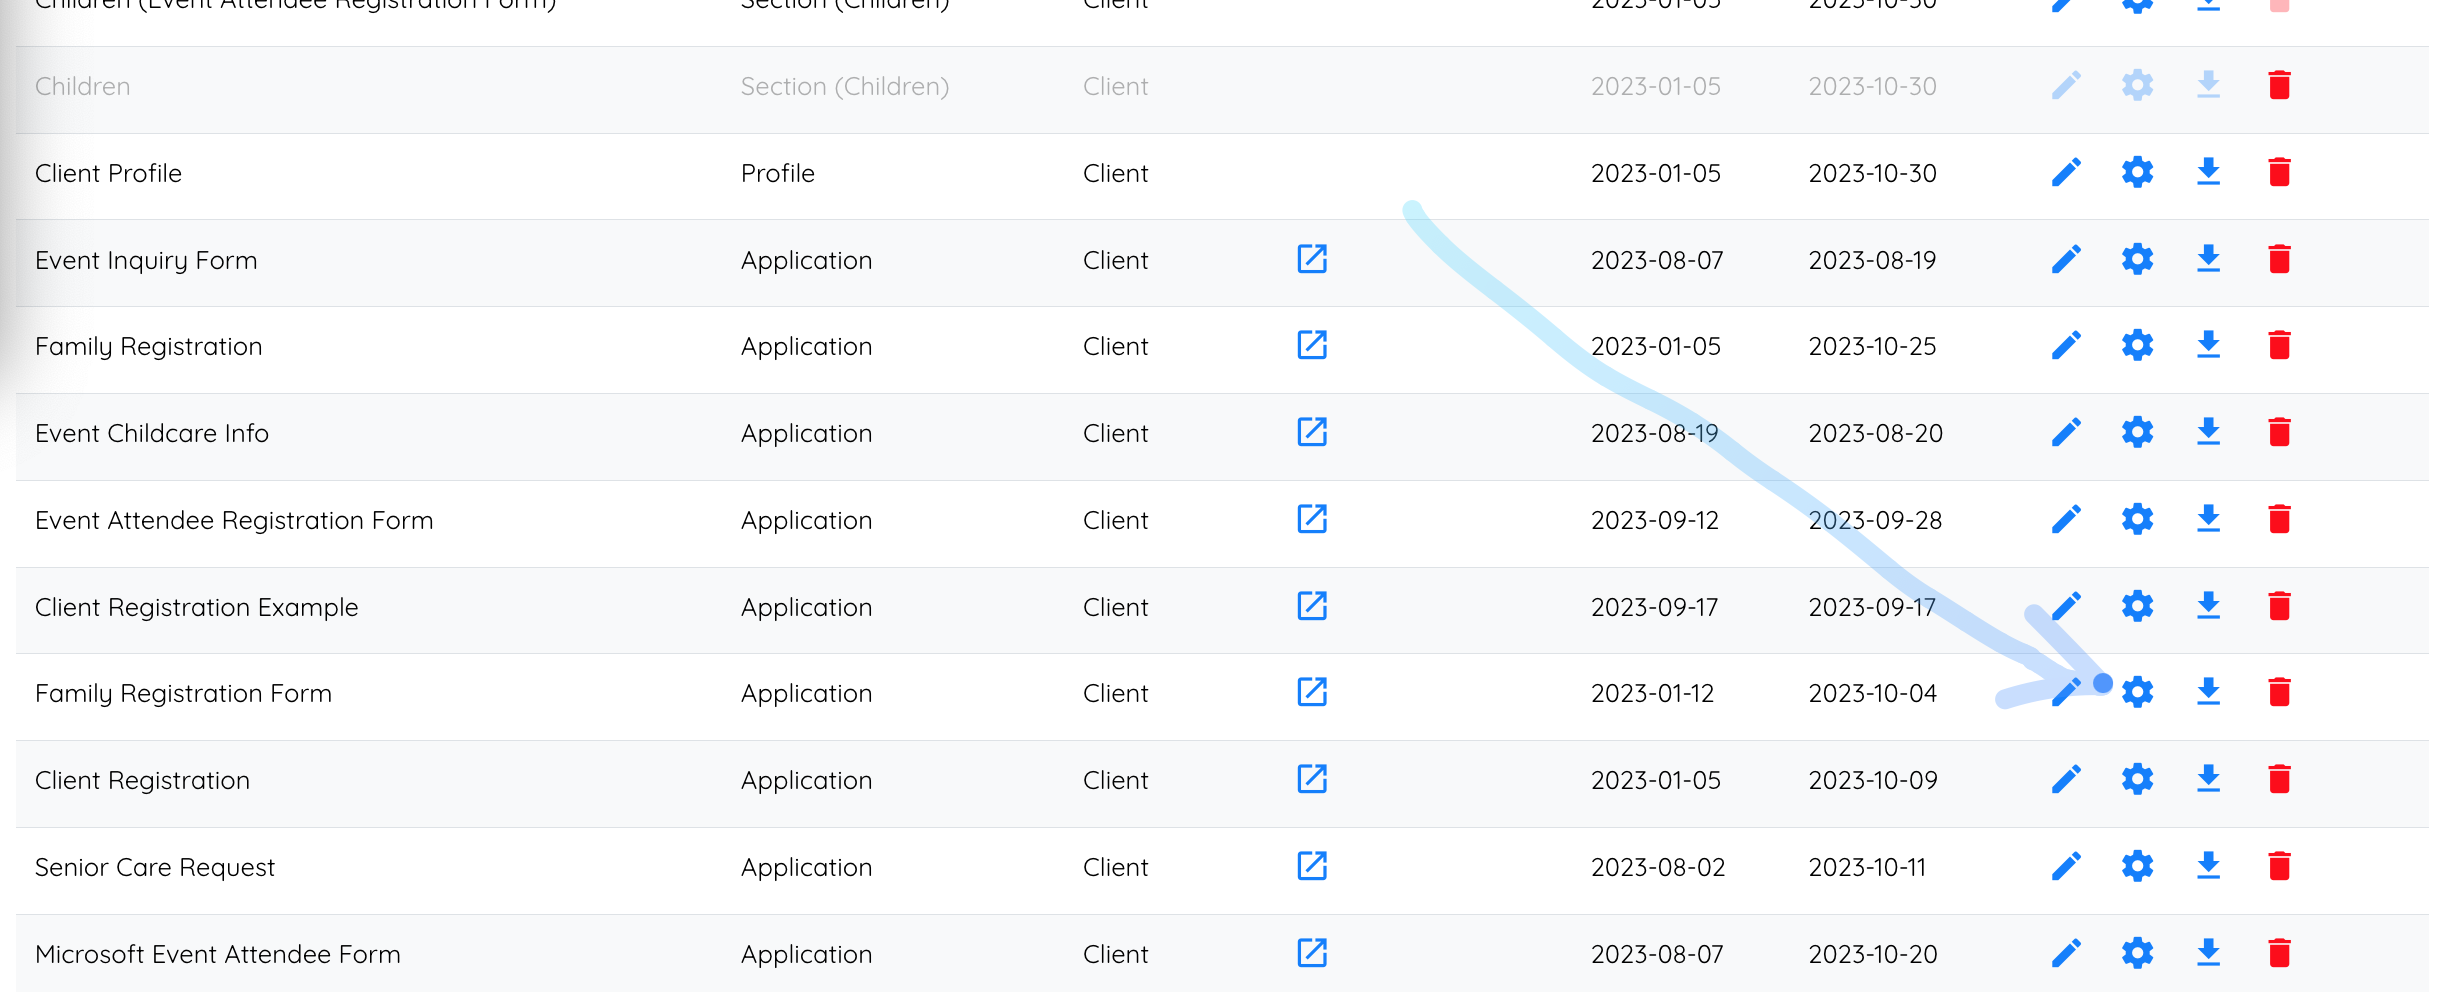The width and height of the screenshot is (2464, 992).
Task: Delete the greyed-out Children section row
Action: tap(2279, 85)
